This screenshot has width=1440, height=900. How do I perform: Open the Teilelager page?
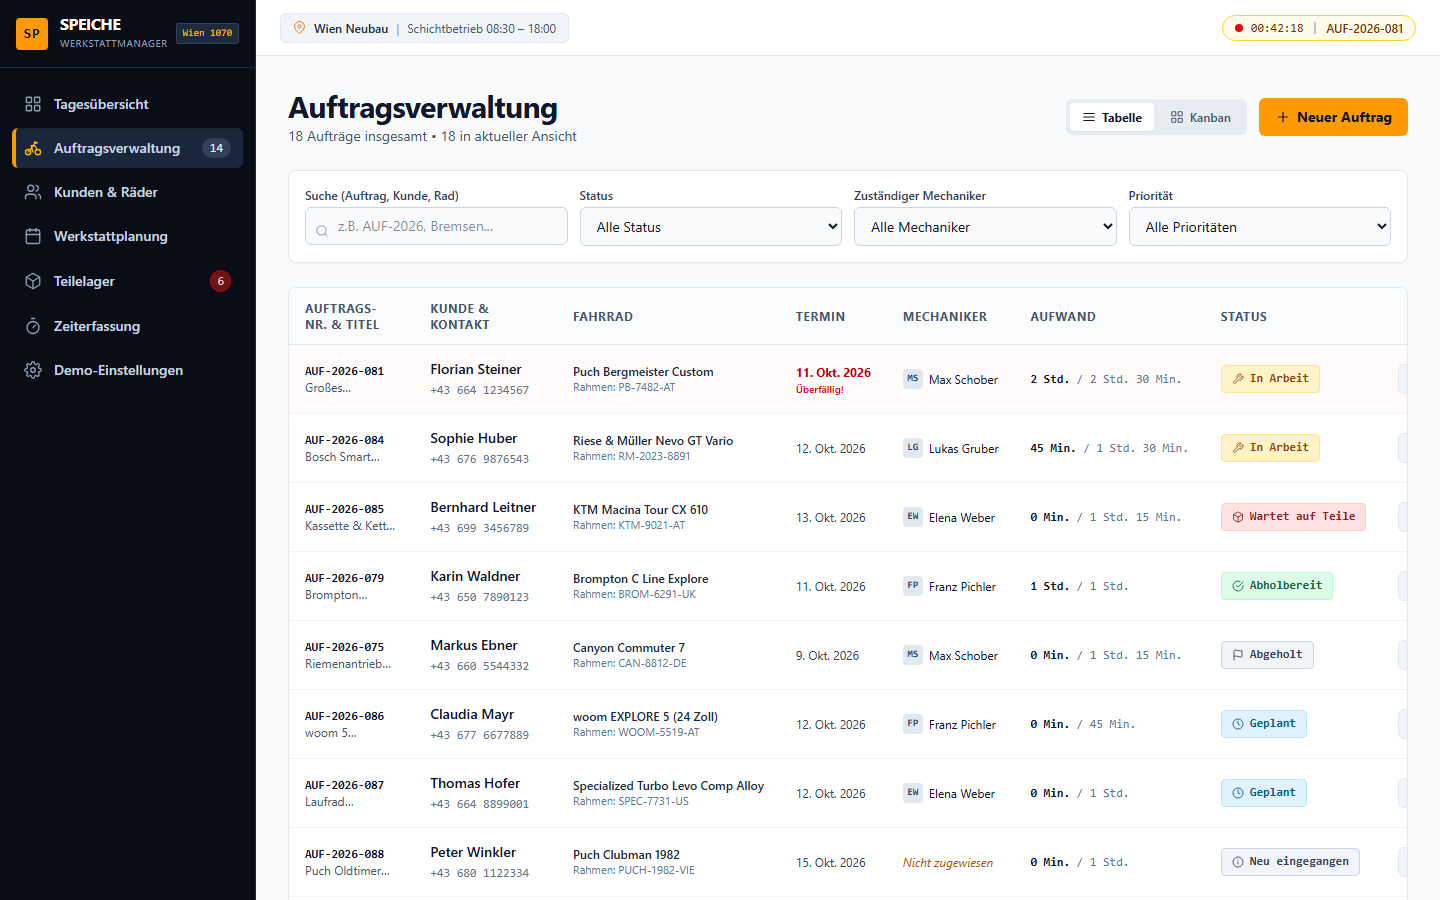(x=127, y=281)
